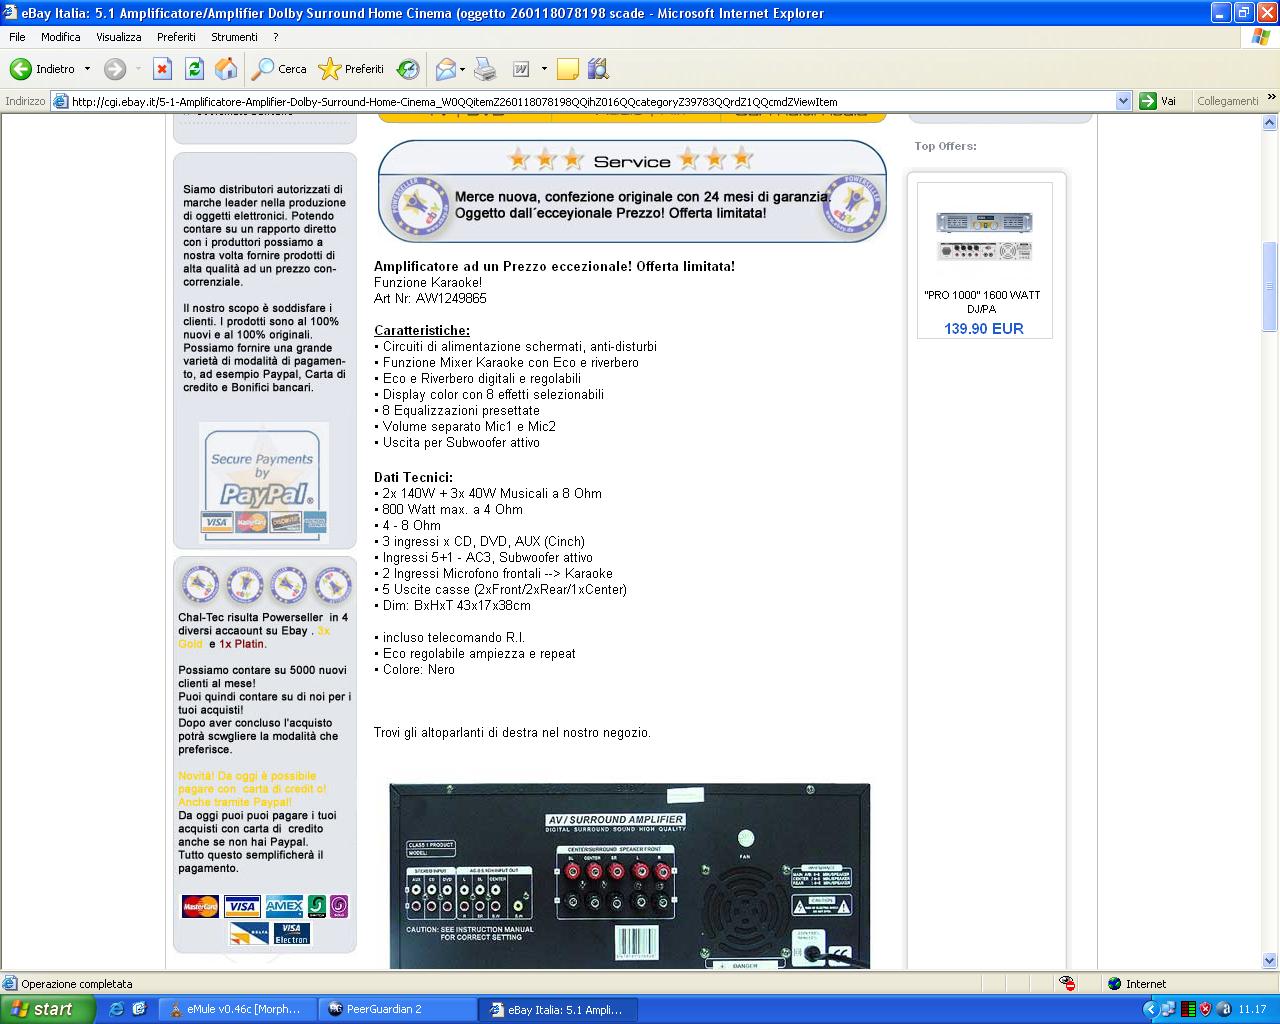Screen dimensions: 1280x1024
Task: Switch to the eMule v0.46c taskbar window
Action: (237, 1009)
